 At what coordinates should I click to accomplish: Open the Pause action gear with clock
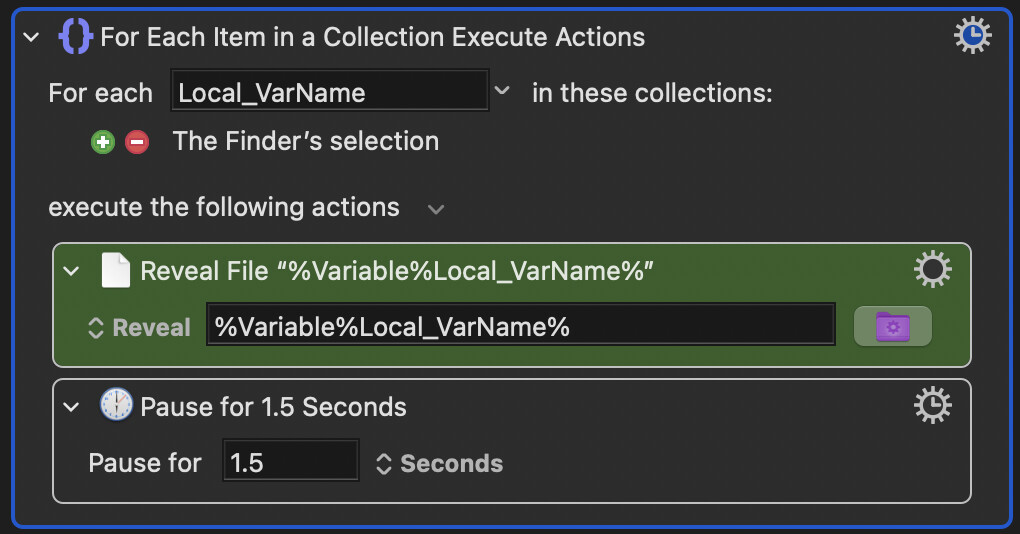coord(933,405)
